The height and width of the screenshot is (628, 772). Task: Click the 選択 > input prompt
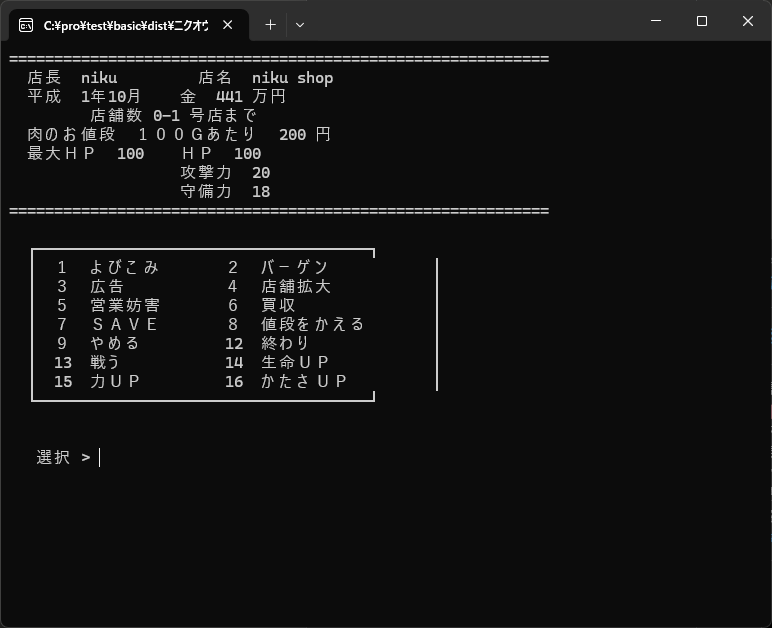(68, 457)
